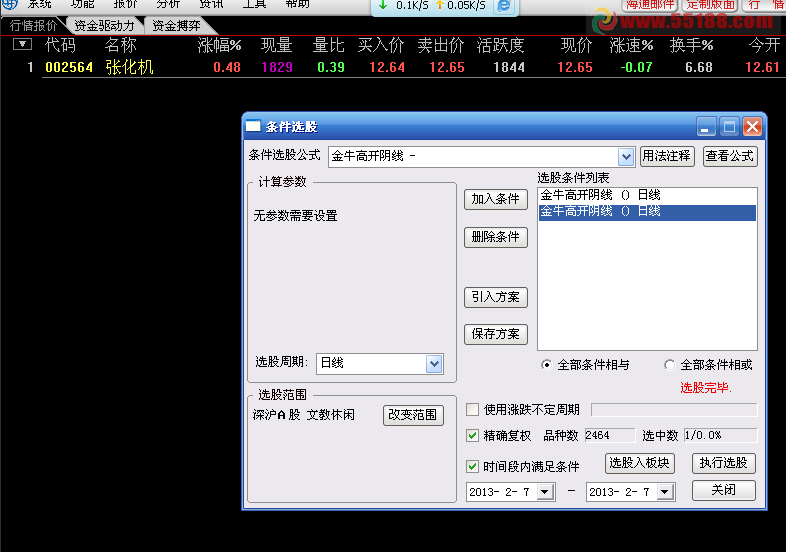Click the 保存方案 button
This screenshot has height=552, width=786.
tap(495, 334)
